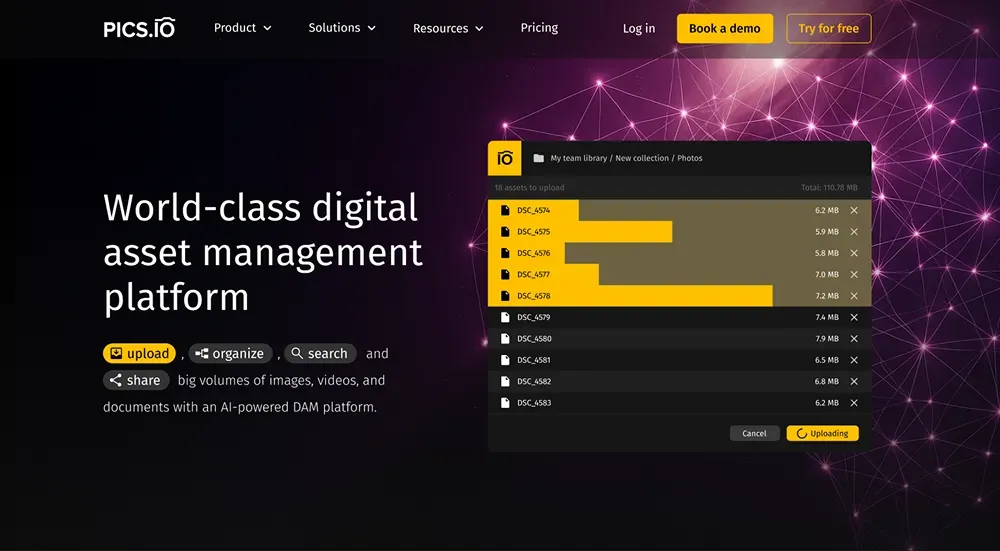Select the share pill tag
The image size is (1000, 551).
coord(136,380)
